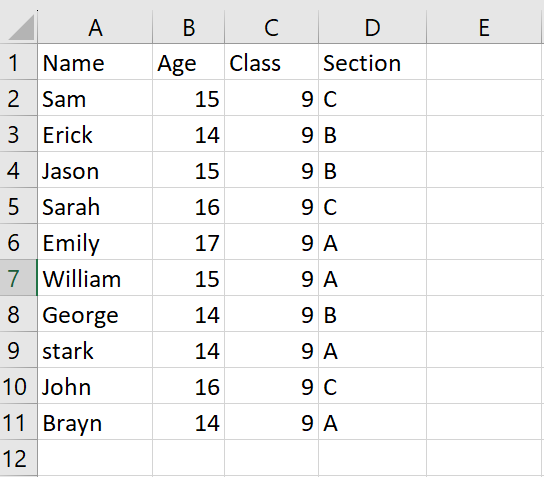
Task: Select row 1 header
Action: coord(18,62)
